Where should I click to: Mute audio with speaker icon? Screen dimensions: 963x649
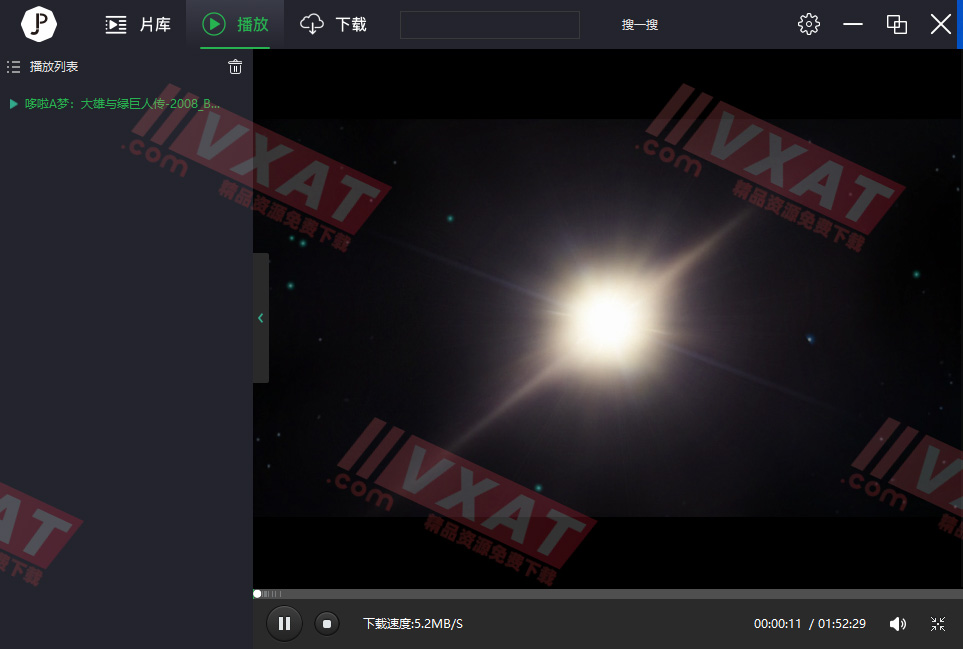897,624
